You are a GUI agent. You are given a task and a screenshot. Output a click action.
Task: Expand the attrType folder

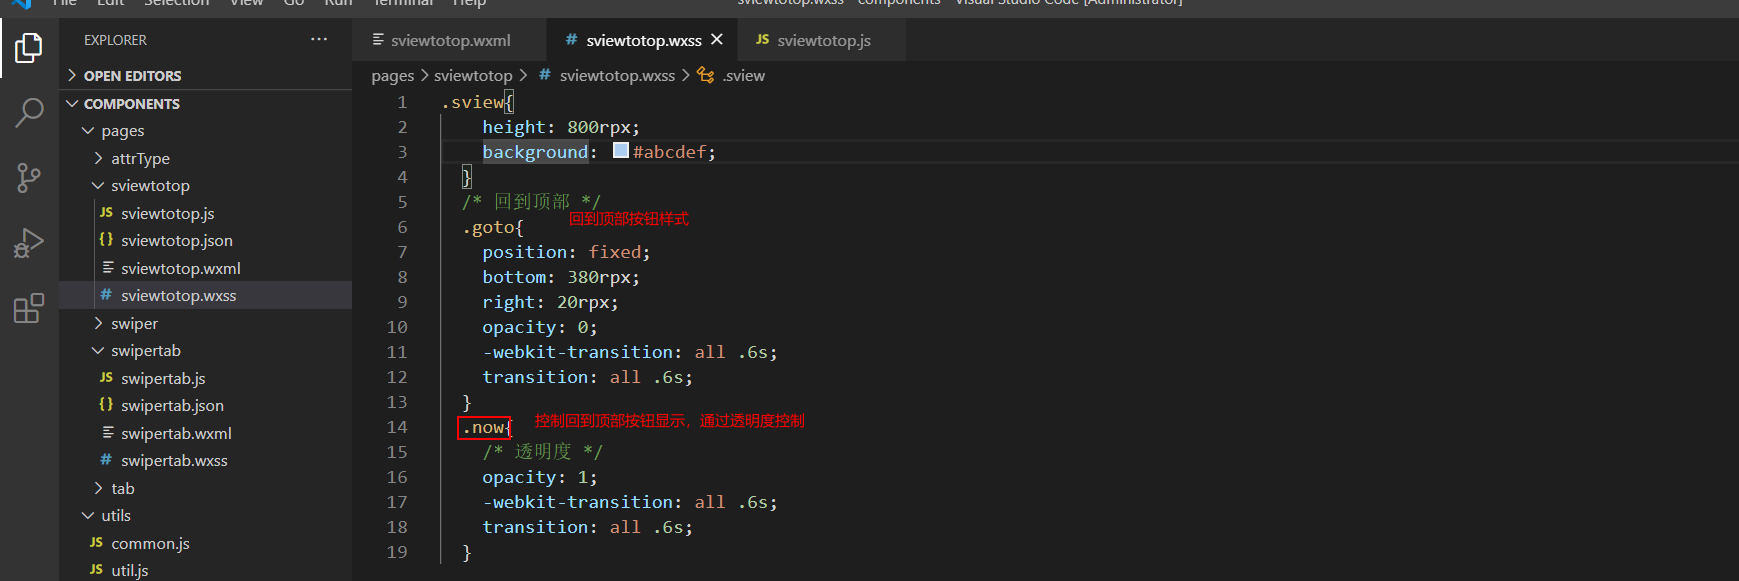(x=98, y=158)
